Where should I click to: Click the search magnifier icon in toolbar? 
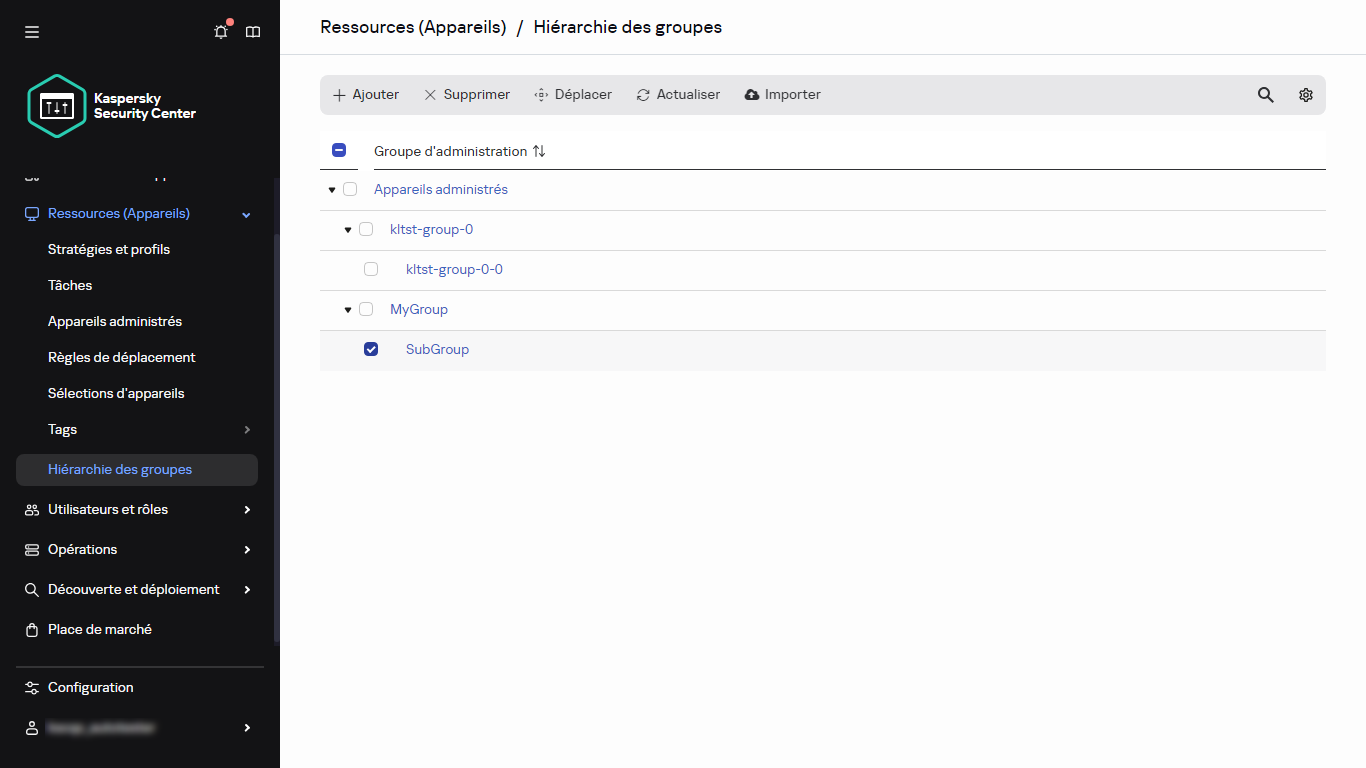tap(1265, 95)
